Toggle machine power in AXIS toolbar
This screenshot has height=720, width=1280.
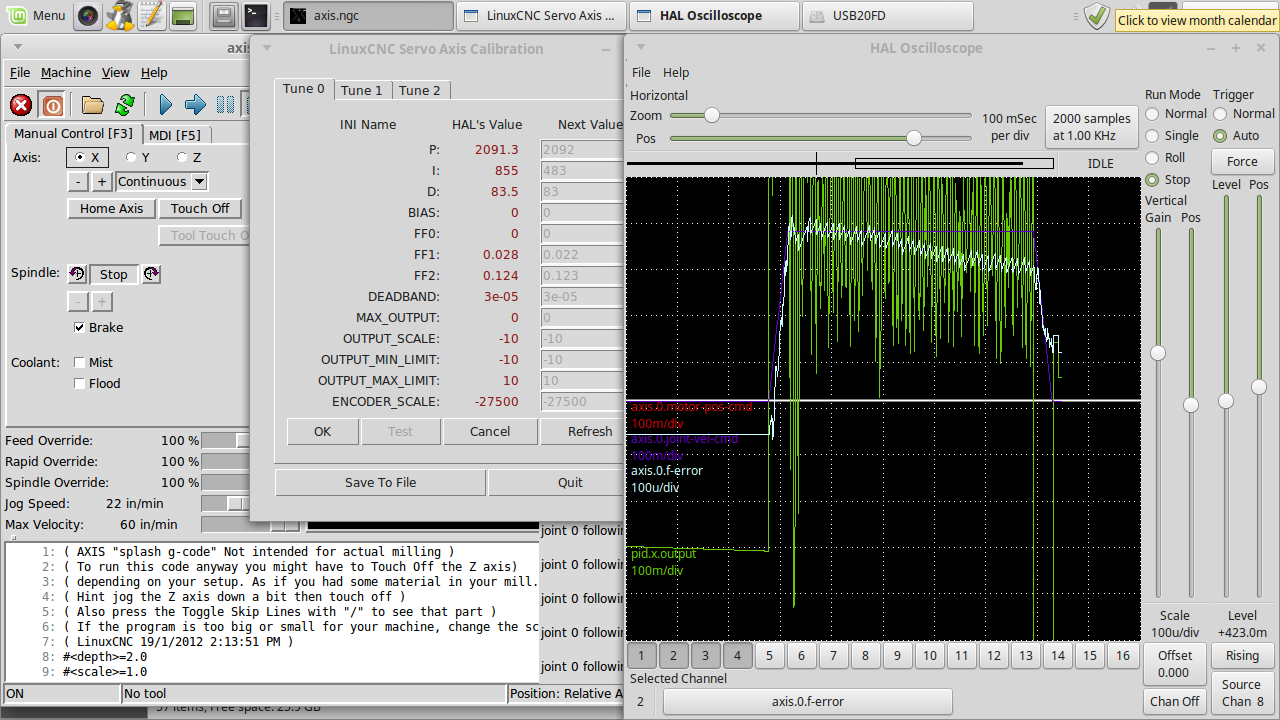[x=53, y=105]
